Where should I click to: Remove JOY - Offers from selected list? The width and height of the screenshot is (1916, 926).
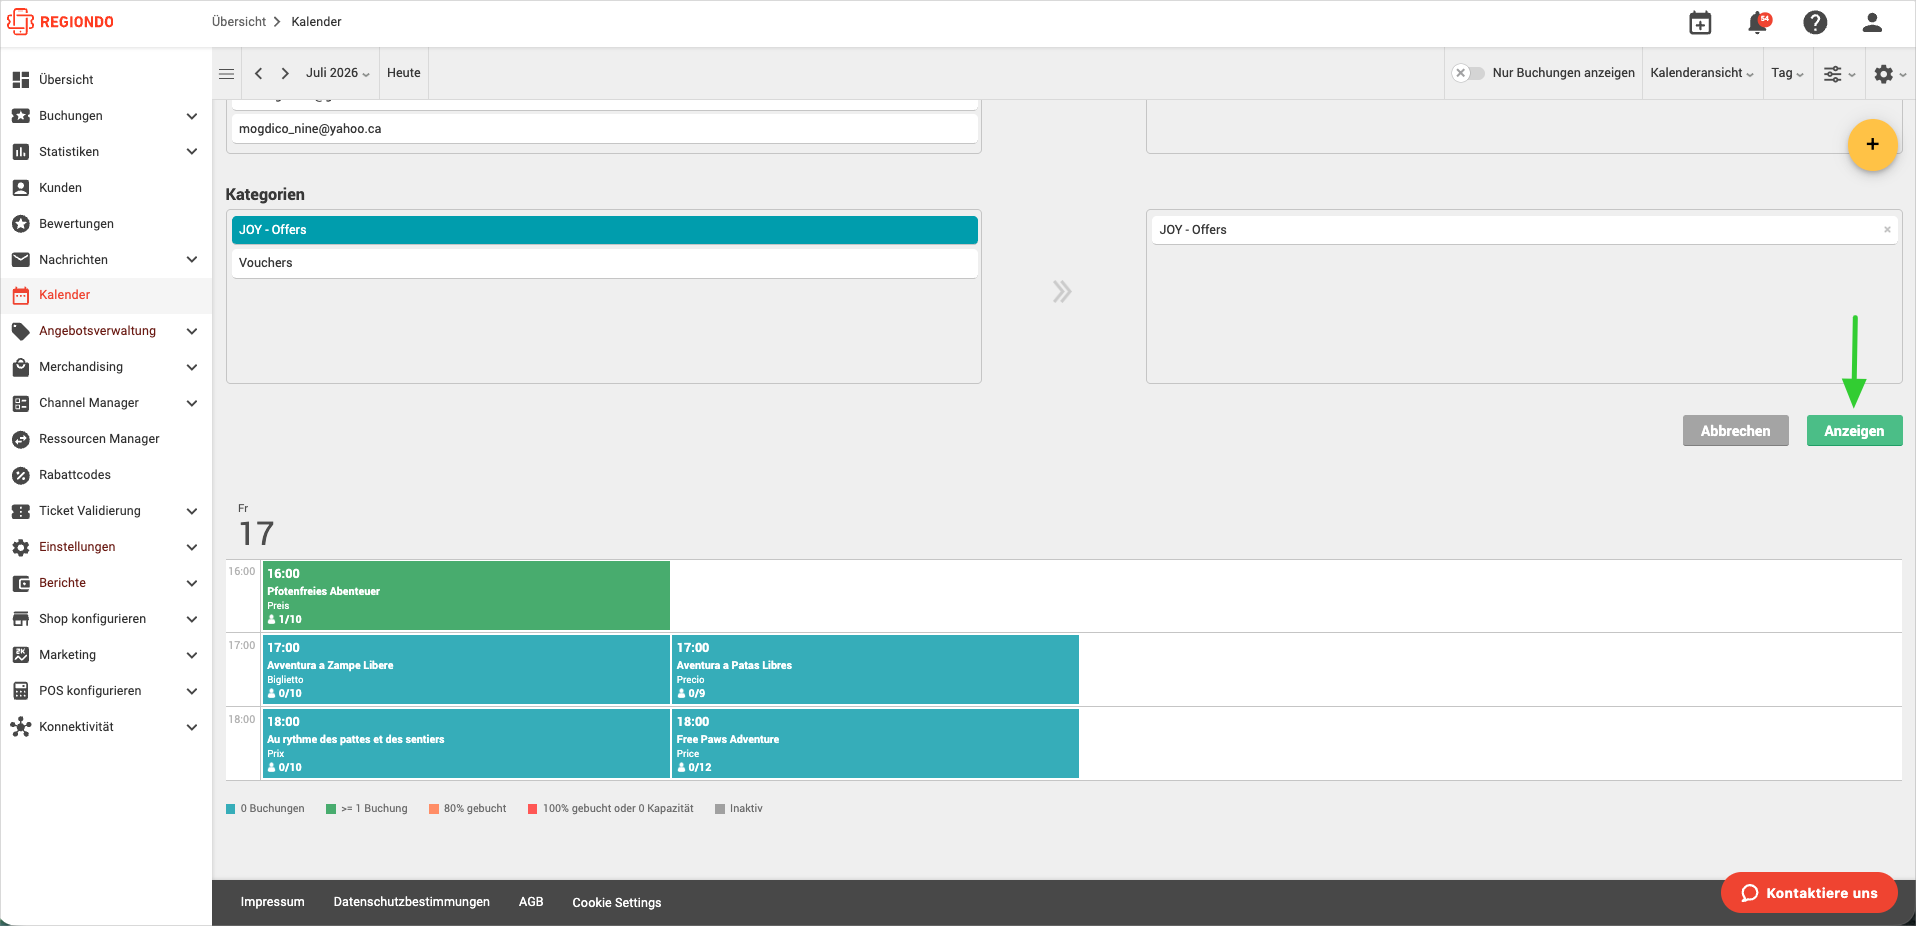(1887, 230)
